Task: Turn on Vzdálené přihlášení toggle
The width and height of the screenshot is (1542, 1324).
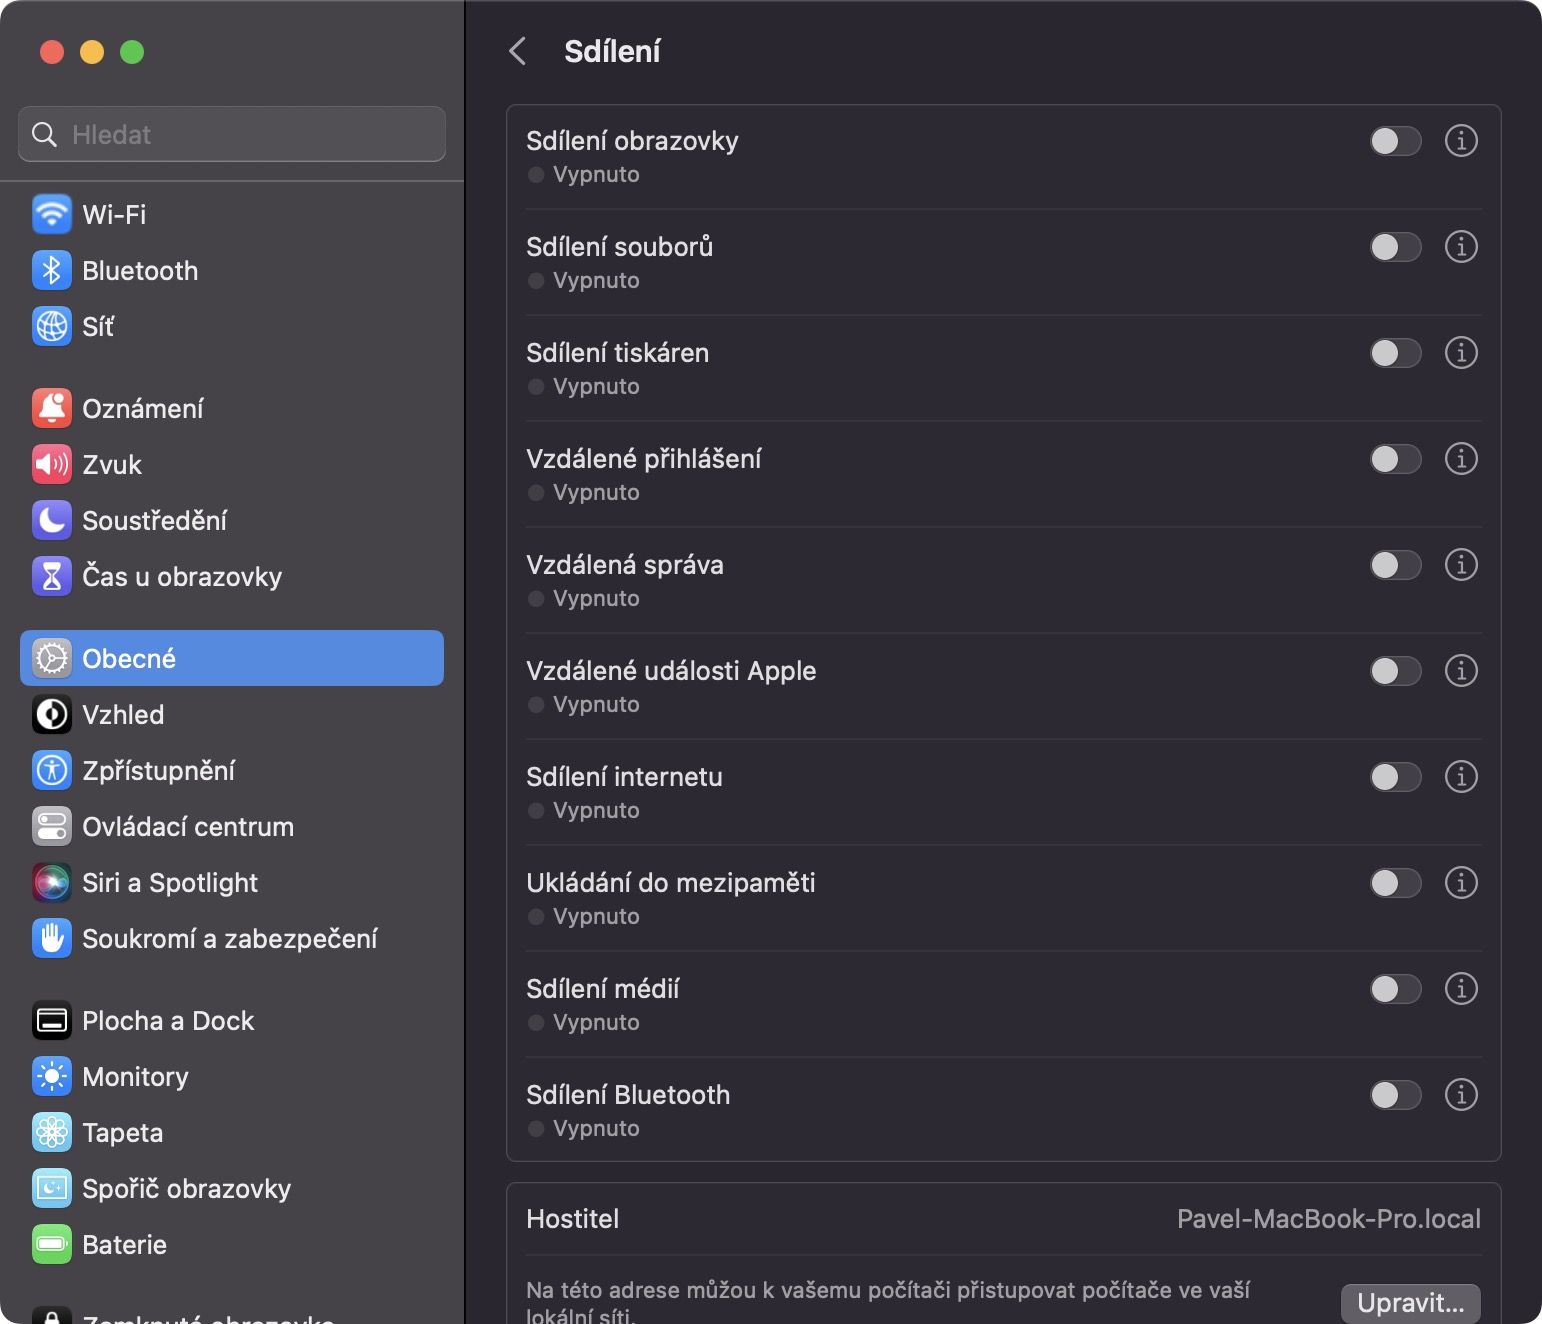Action: point(1395,459)
